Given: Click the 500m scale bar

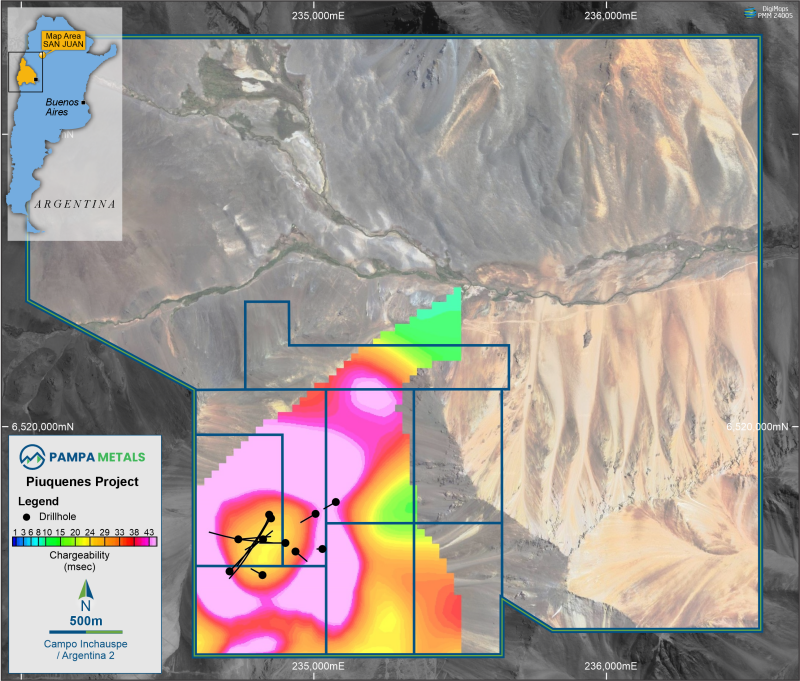Looking at the screenshot, I should point(85,632).
